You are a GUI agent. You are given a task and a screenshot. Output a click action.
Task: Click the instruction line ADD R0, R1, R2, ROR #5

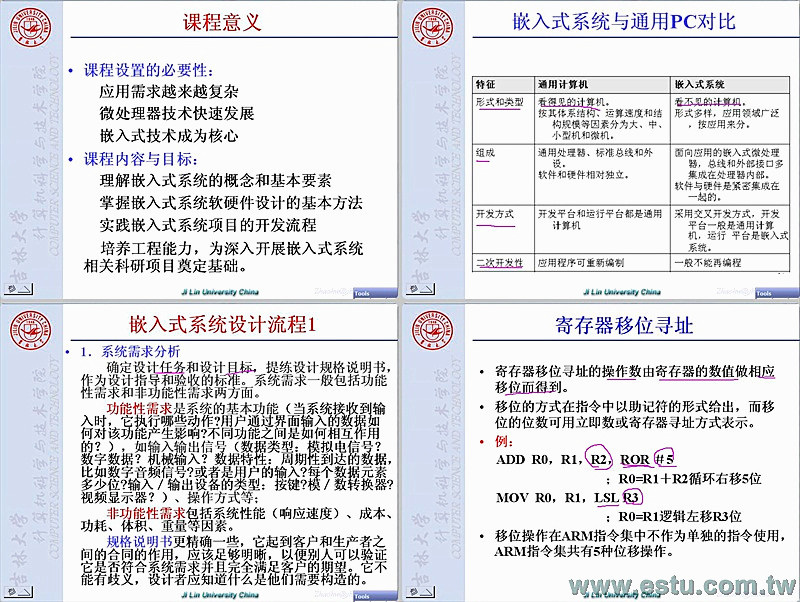pyautogui.click(x=586, y=459)
